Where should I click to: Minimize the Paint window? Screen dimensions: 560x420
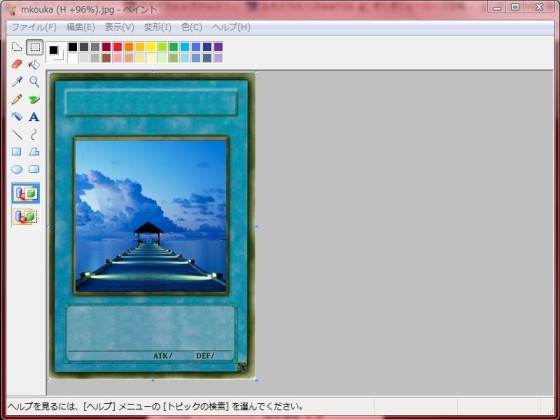[497, 8]
